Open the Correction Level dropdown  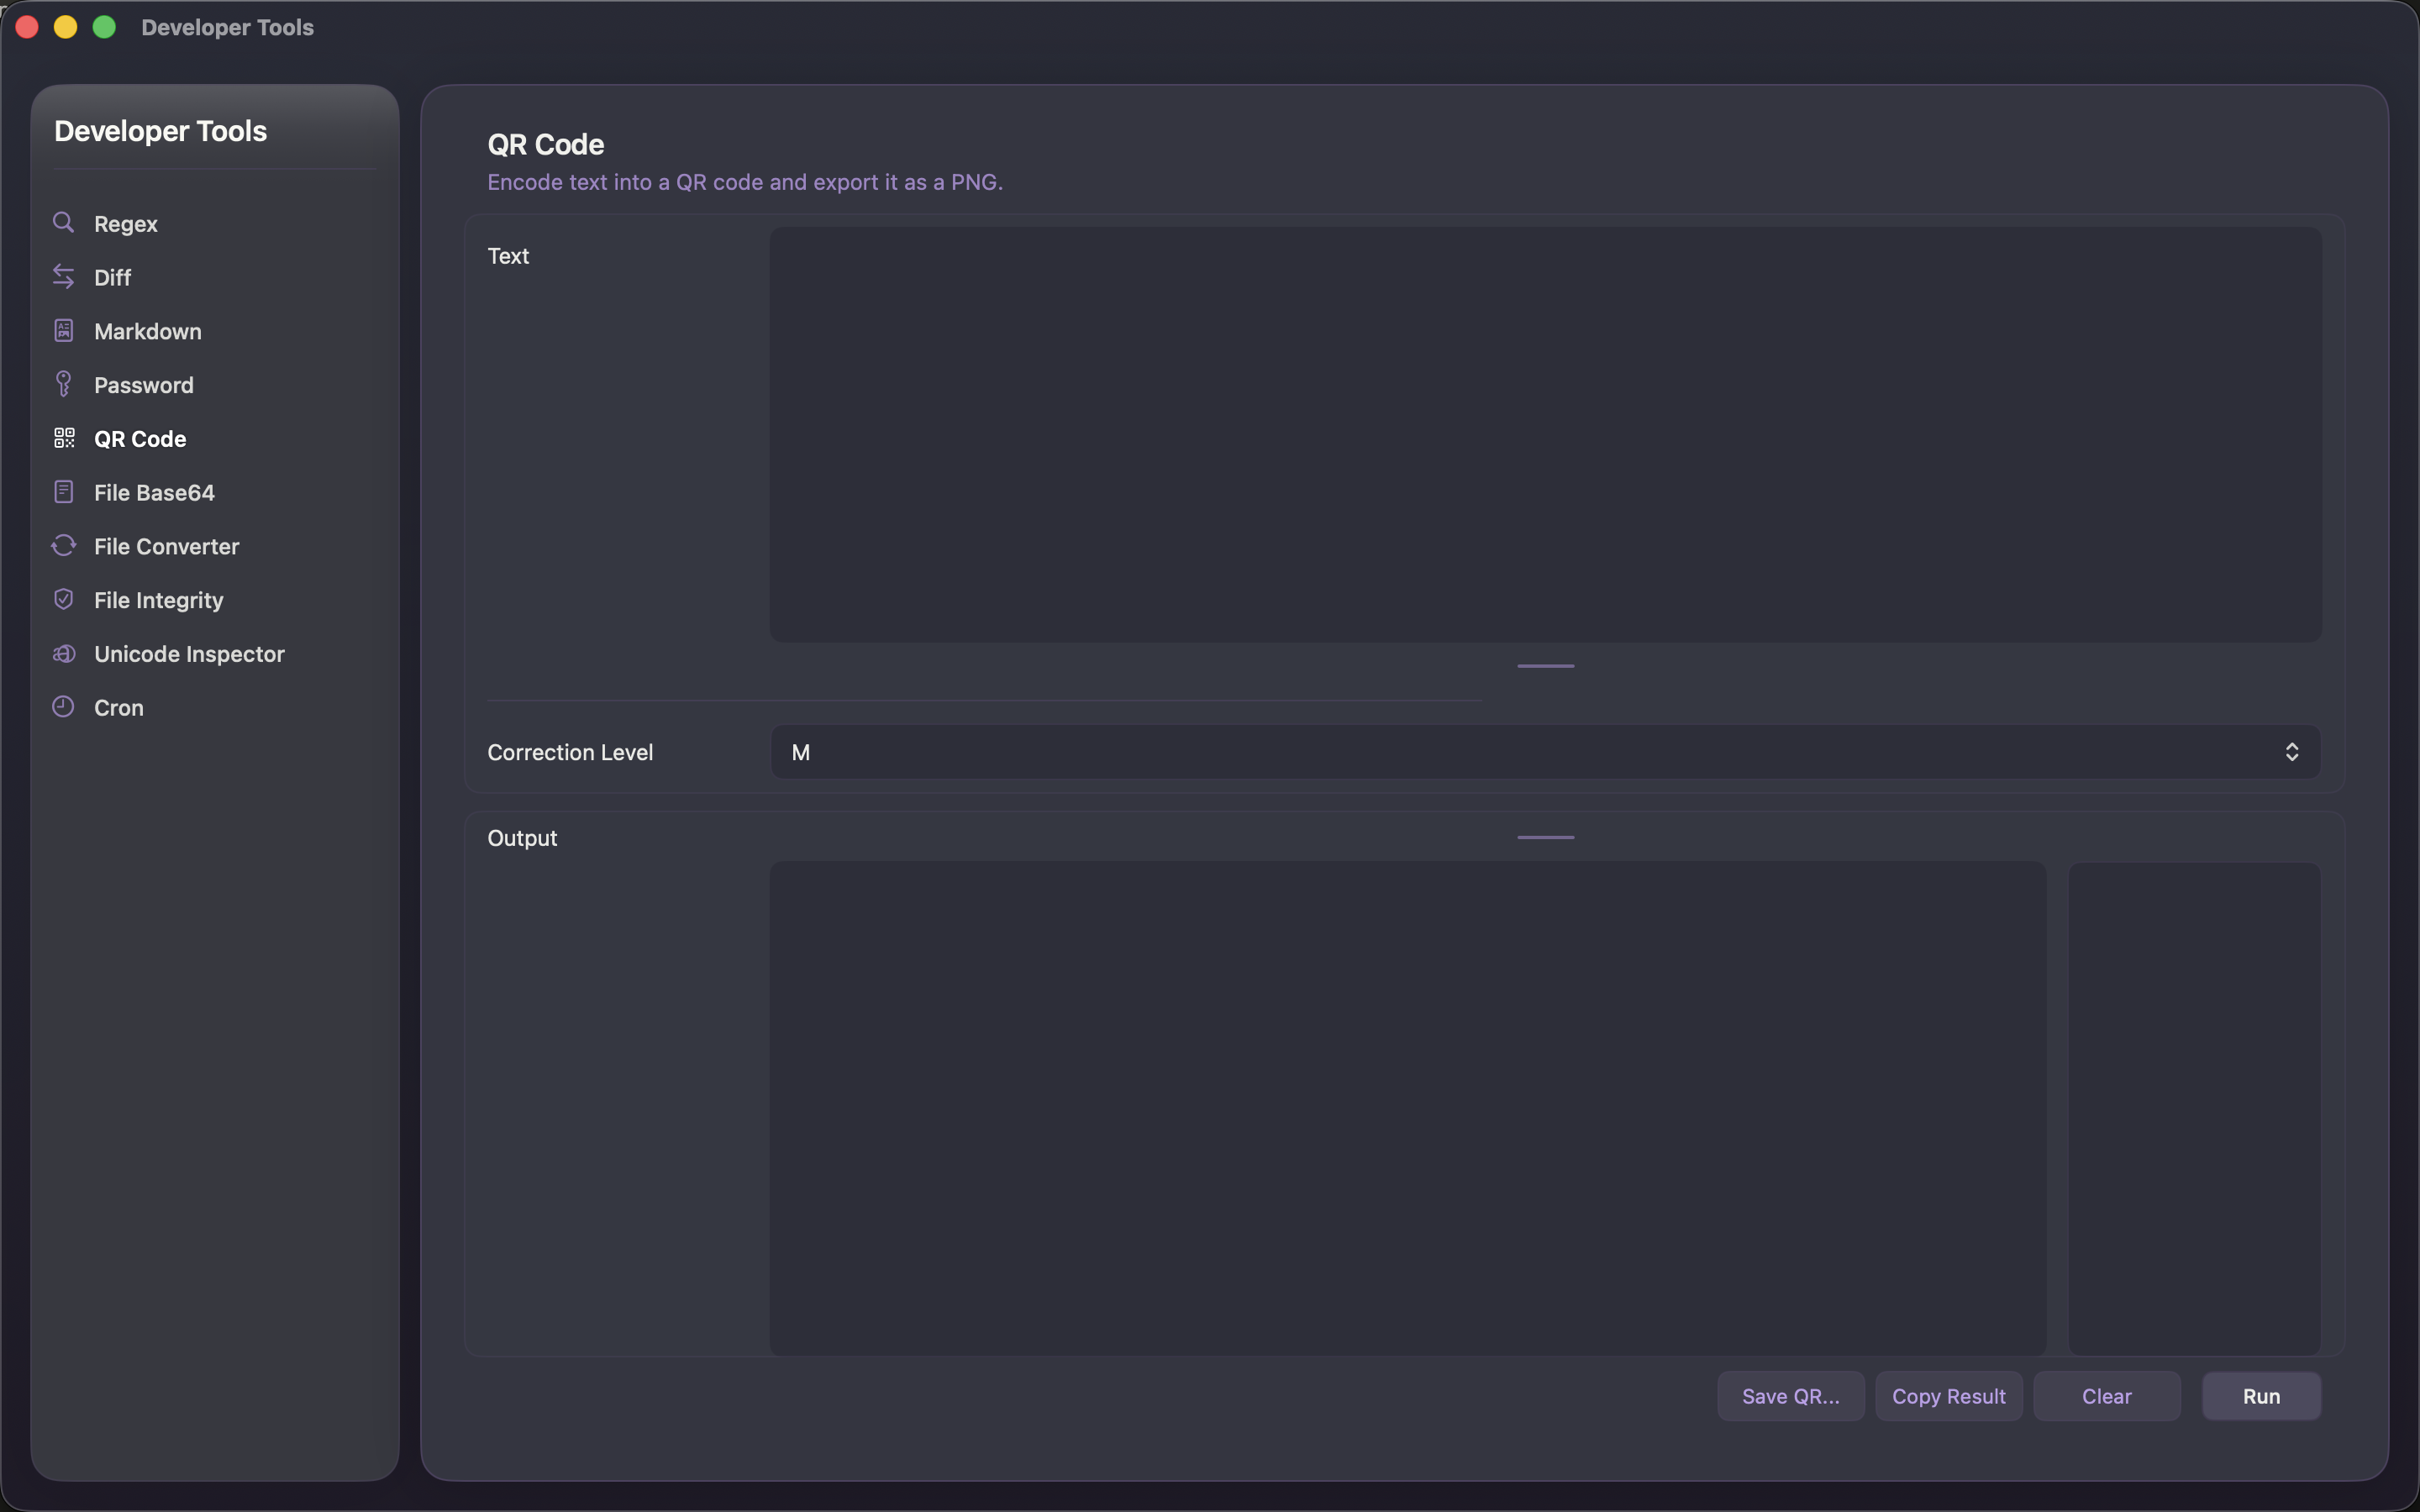point(1545,752)
